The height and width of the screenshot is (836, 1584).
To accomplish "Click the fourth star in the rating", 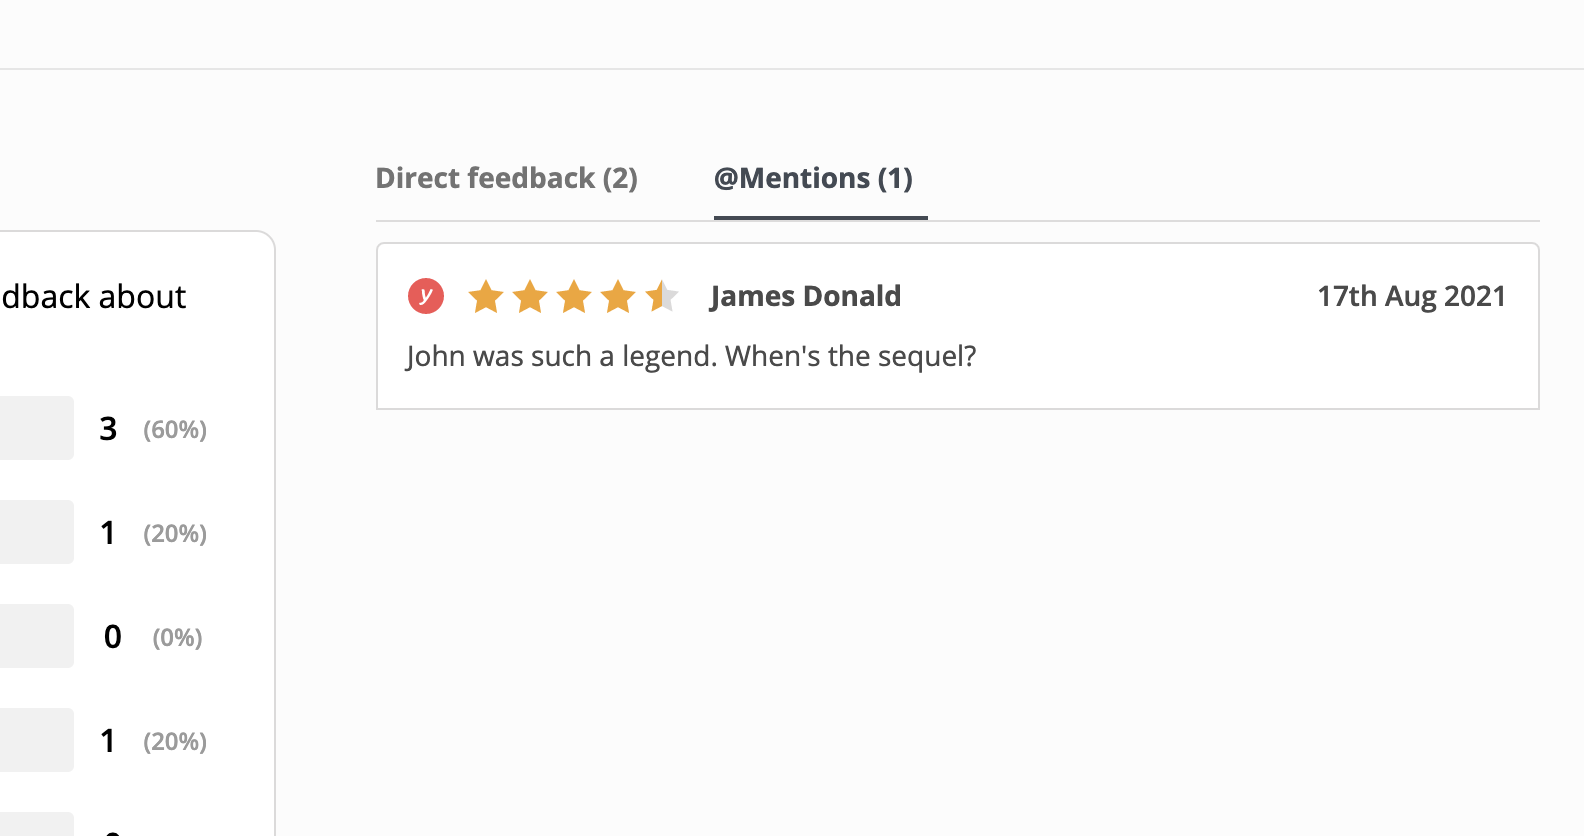I will pos(618,296).
